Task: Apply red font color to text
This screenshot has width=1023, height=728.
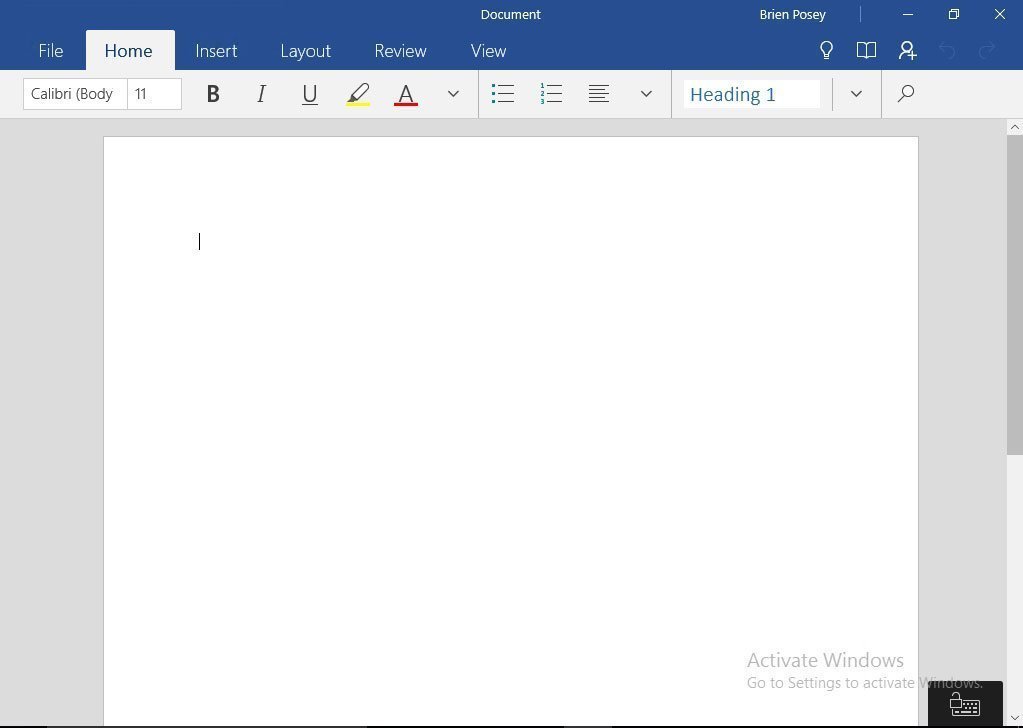Action: click(405, 93)
